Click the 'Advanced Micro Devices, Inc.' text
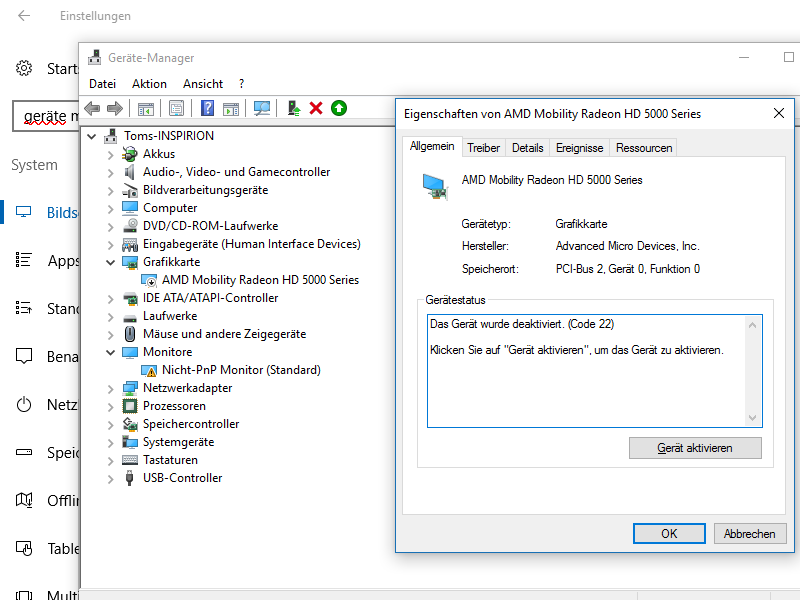This screenshot has width=800, height=600. (627, 246)
